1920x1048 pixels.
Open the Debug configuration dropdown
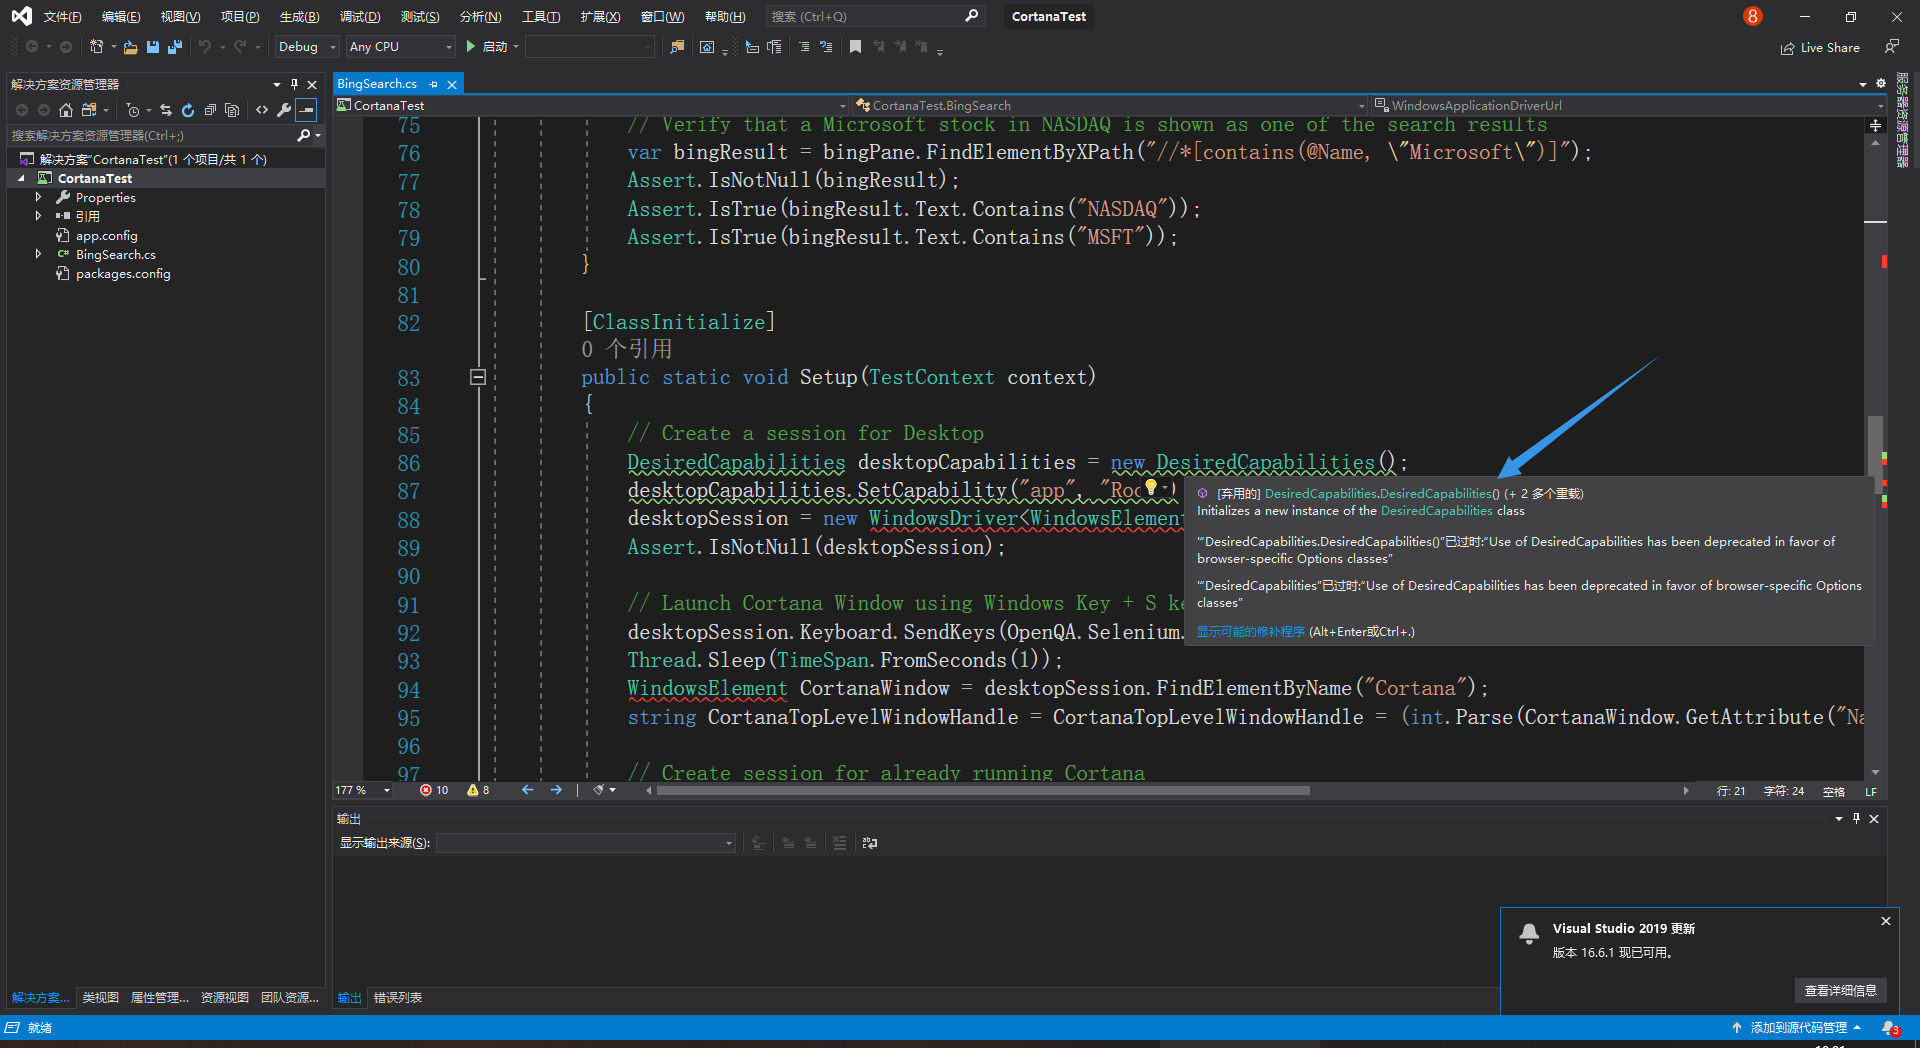[305, 46]
